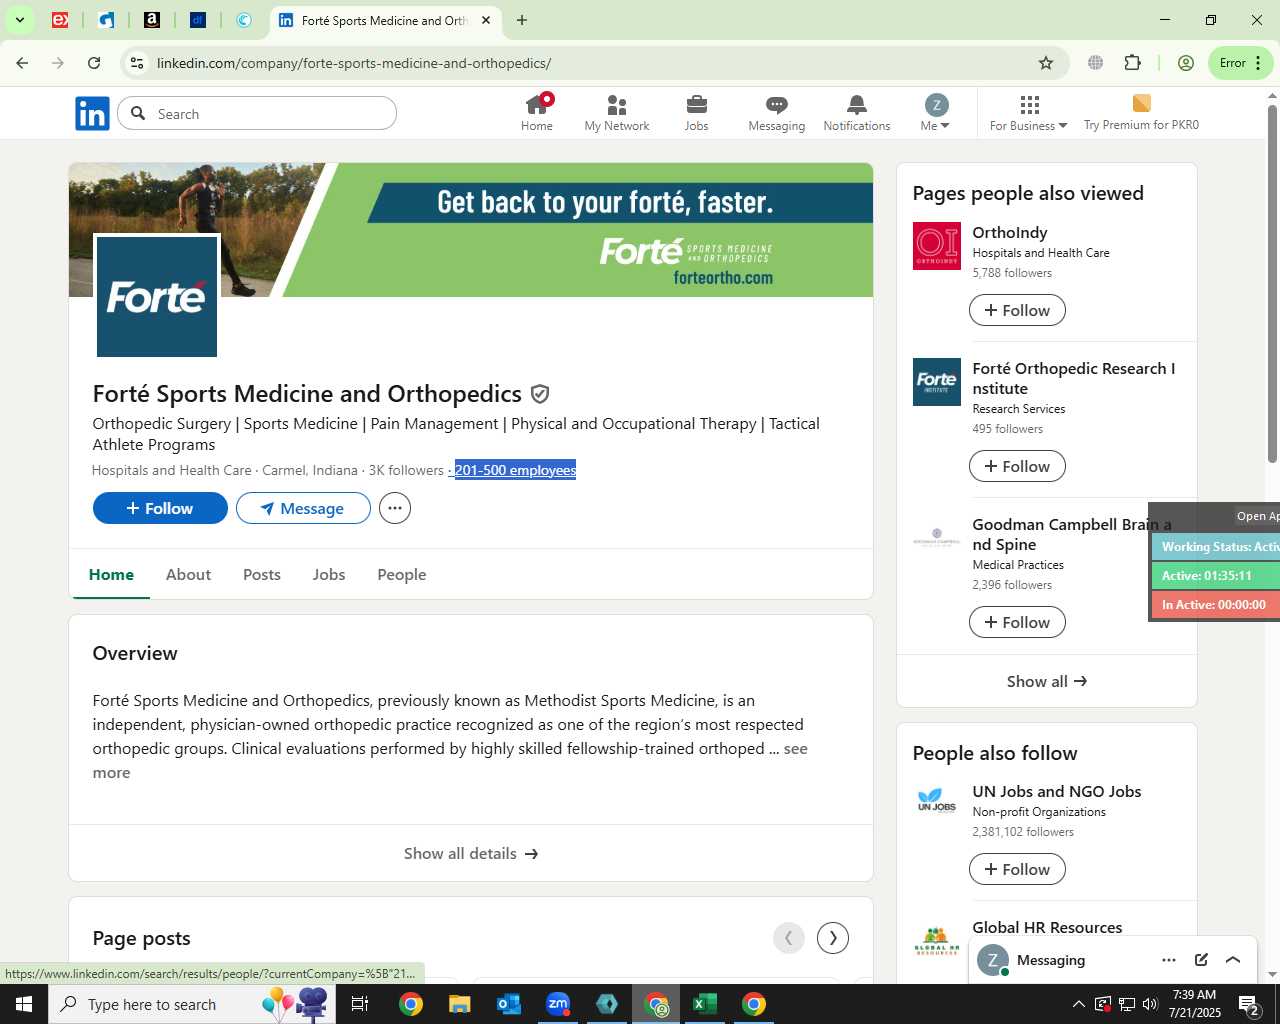Expand the Me profile menu
Image resolution: width=1280 pixels, height=1024 pixels.
(x=936, y=113)
